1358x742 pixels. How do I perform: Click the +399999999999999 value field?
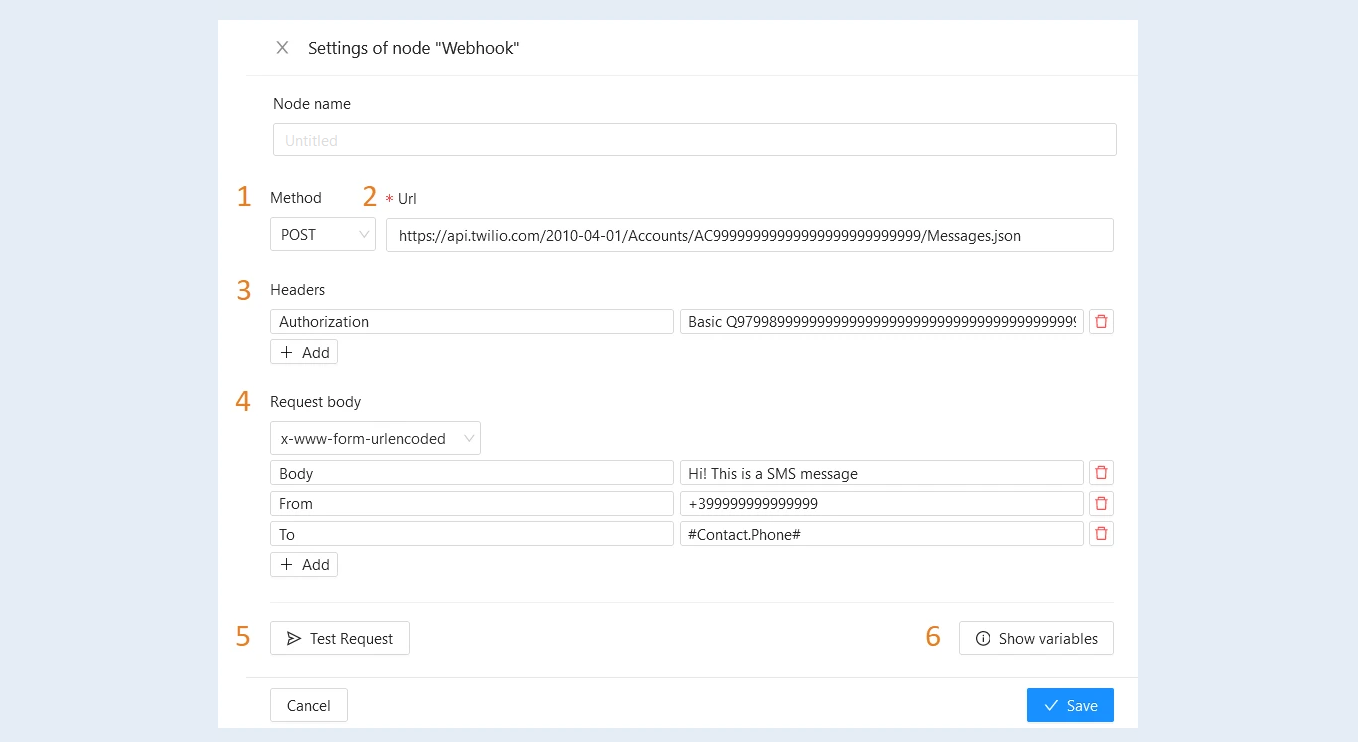tap(882, 503)
